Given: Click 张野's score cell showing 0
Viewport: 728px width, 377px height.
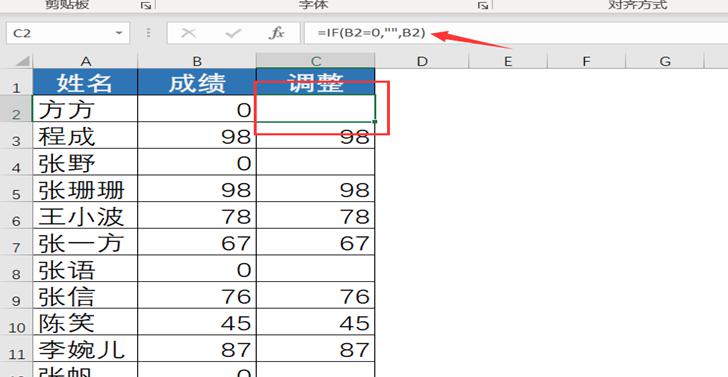Looking at the screenshot, I should tap(197, 162).
